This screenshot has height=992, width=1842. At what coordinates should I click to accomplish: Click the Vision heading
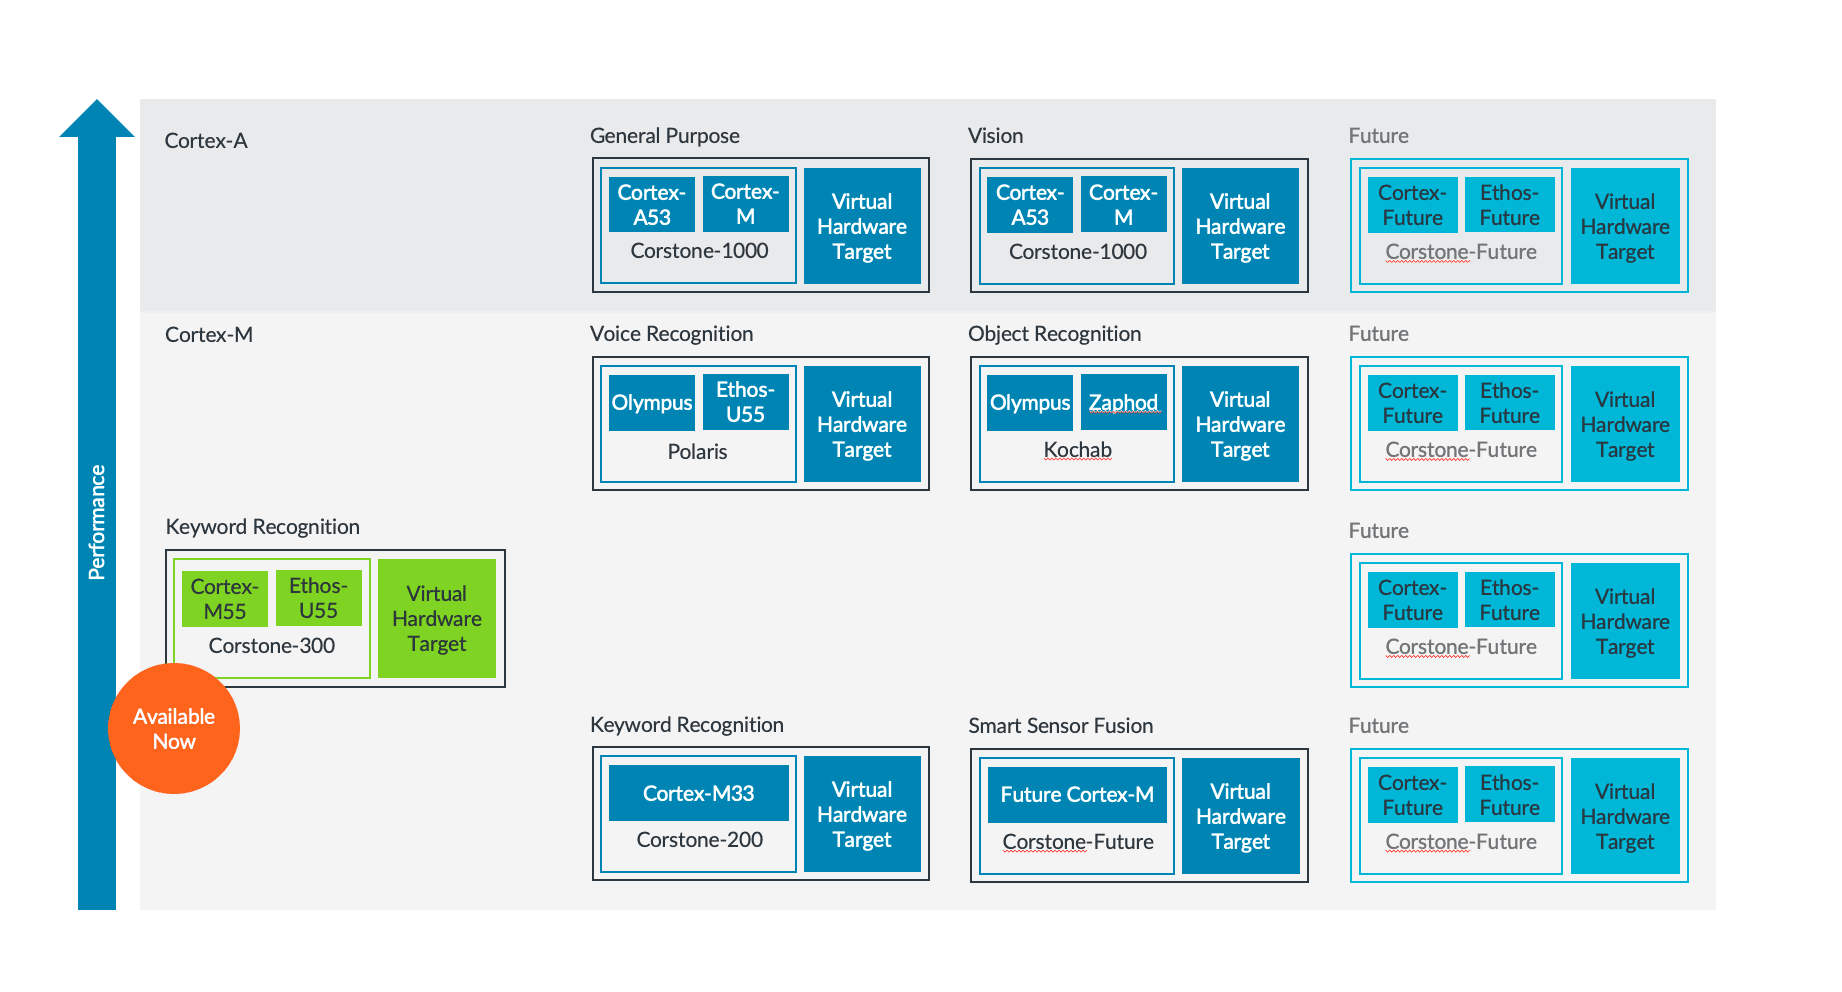995,136
